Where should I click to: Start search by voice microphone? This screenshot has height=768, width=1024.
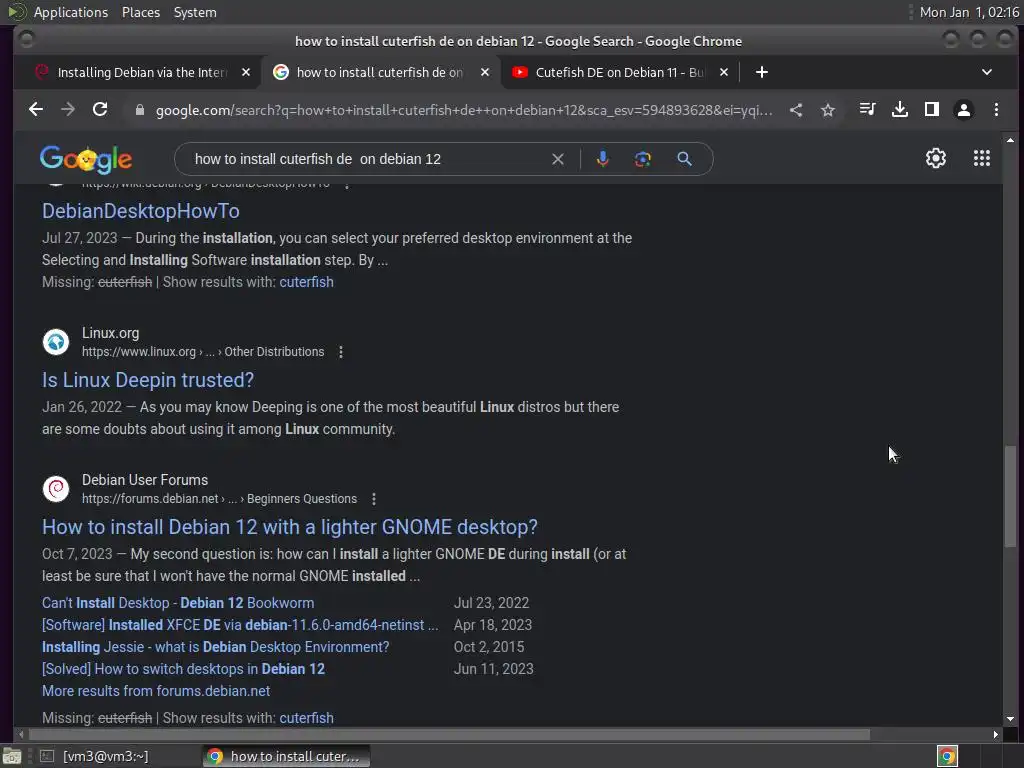pos(603,159)
